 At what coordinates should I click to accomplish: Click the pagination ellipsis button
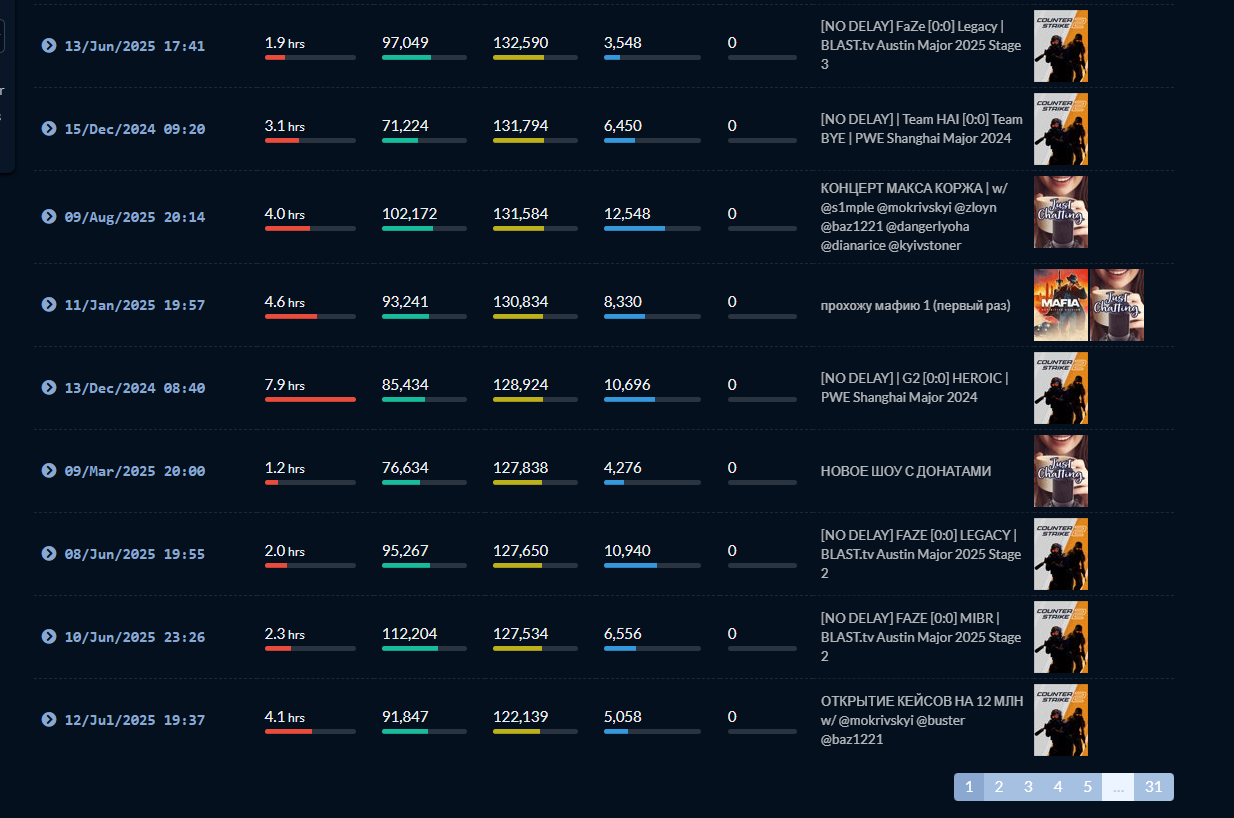pos(1118,787)
